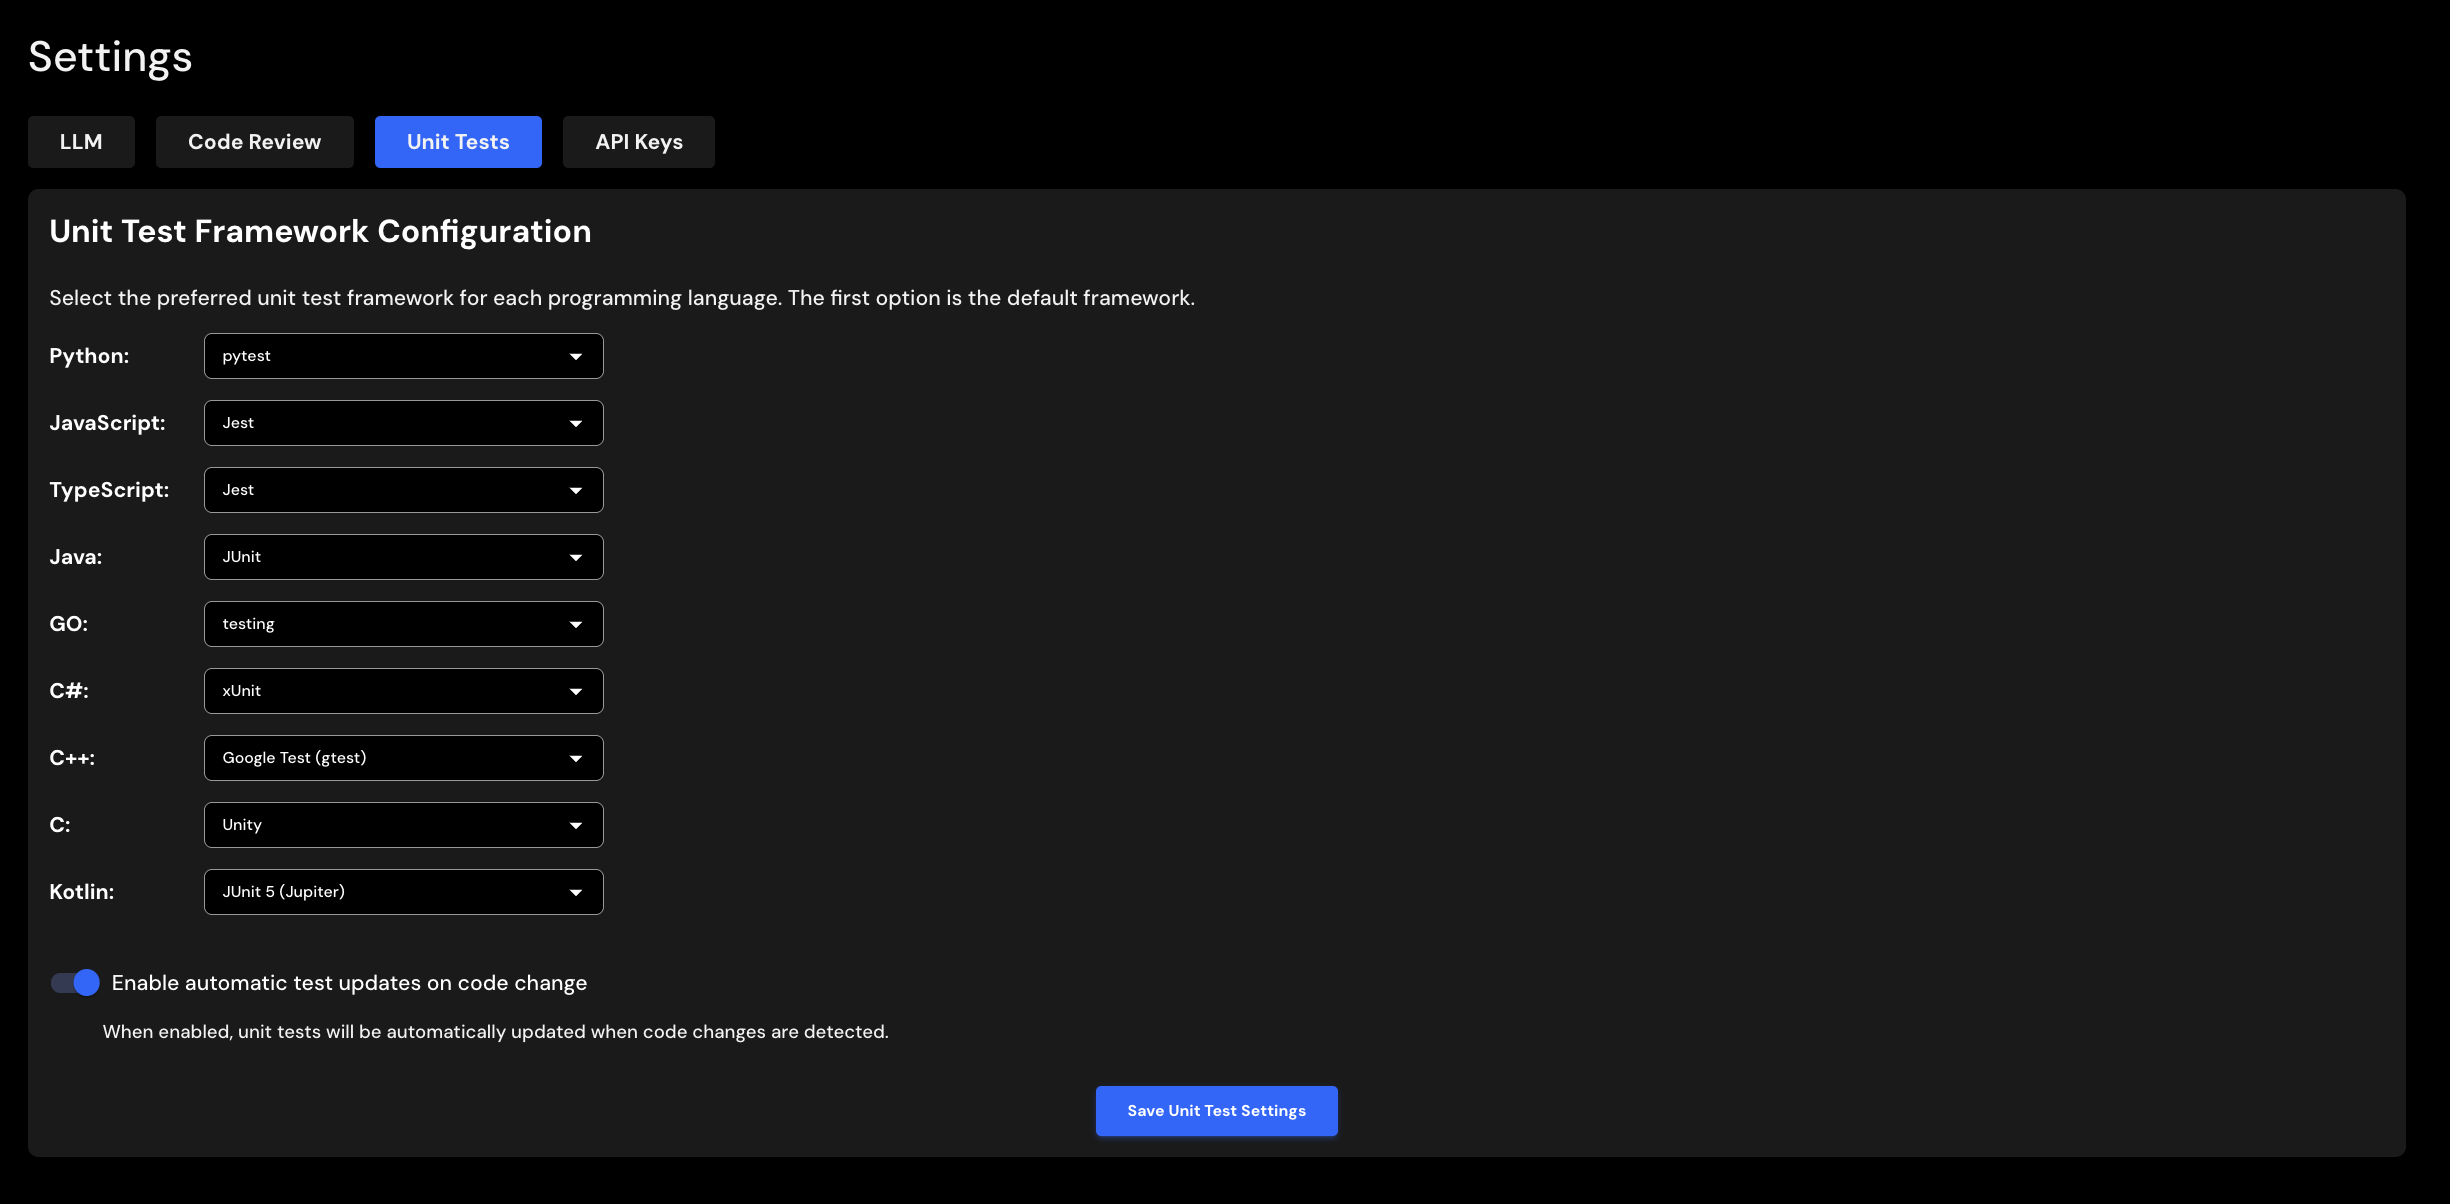The width and height of the screenshot is (2450, 1204).
Task: Open the Kotlin framework dropdown
Action: (x=403, y=892)
